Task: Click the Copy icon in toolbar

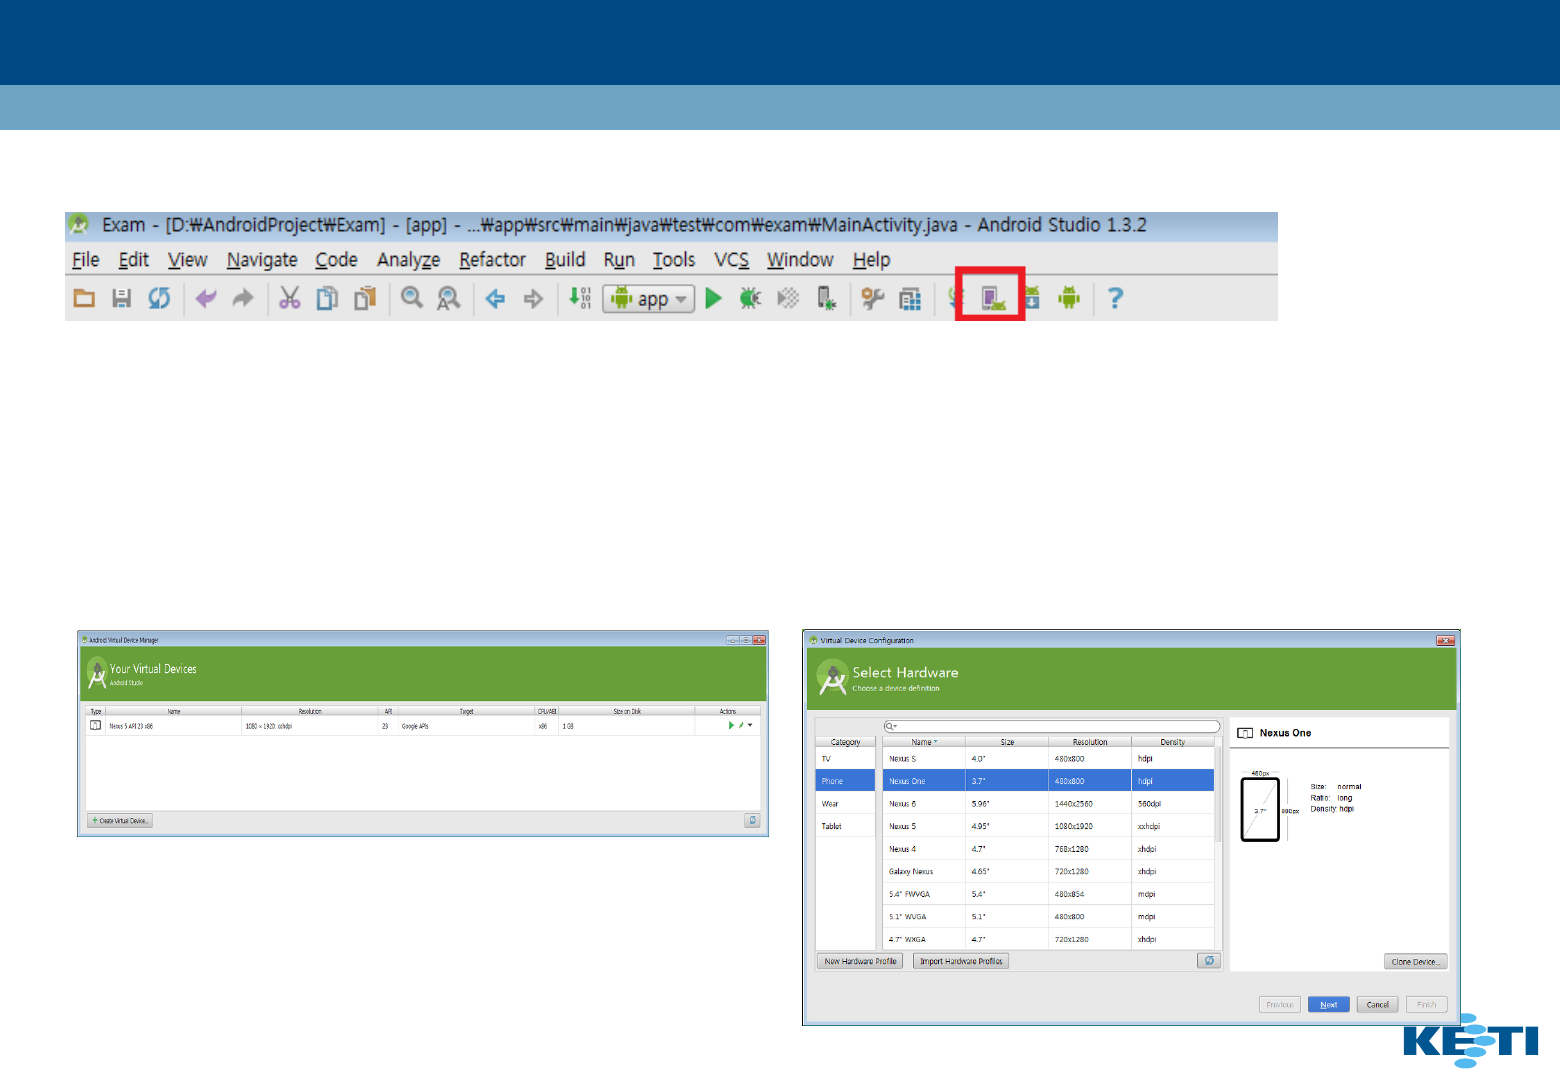Action: pyautogui.click(x=327, y=298)
